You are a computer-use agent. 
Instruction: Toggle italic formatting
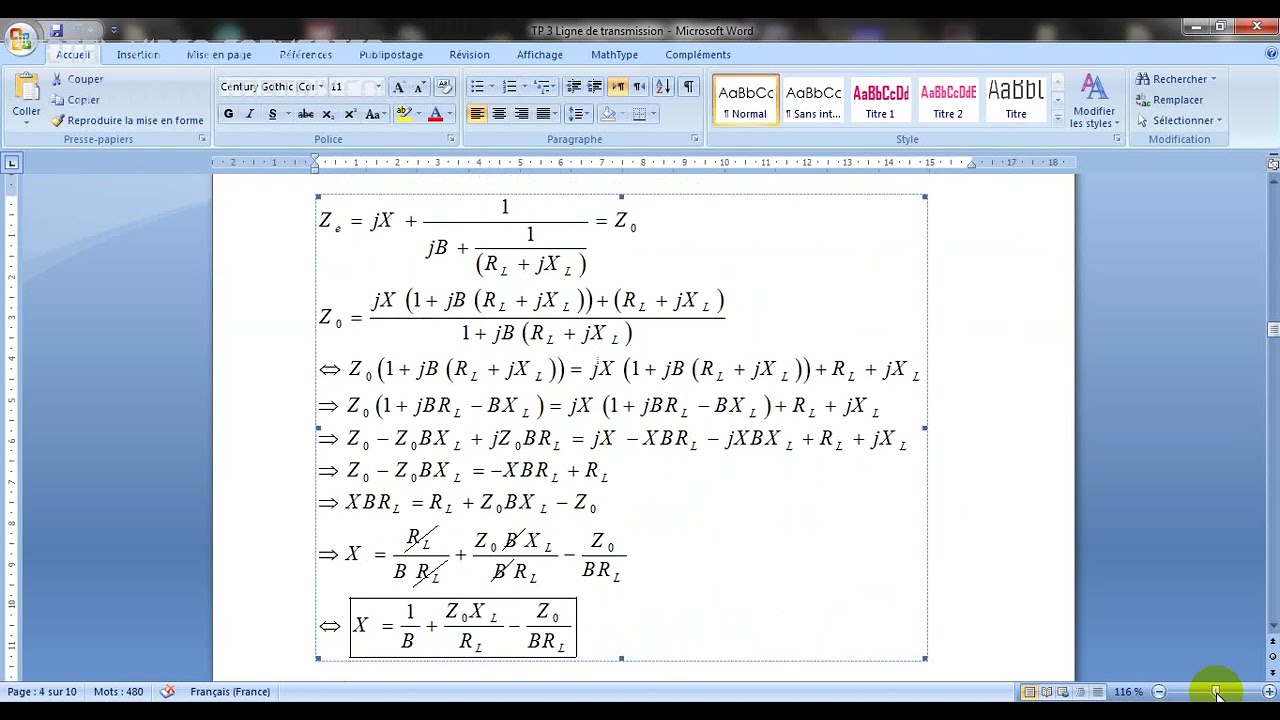coord(250,114)
